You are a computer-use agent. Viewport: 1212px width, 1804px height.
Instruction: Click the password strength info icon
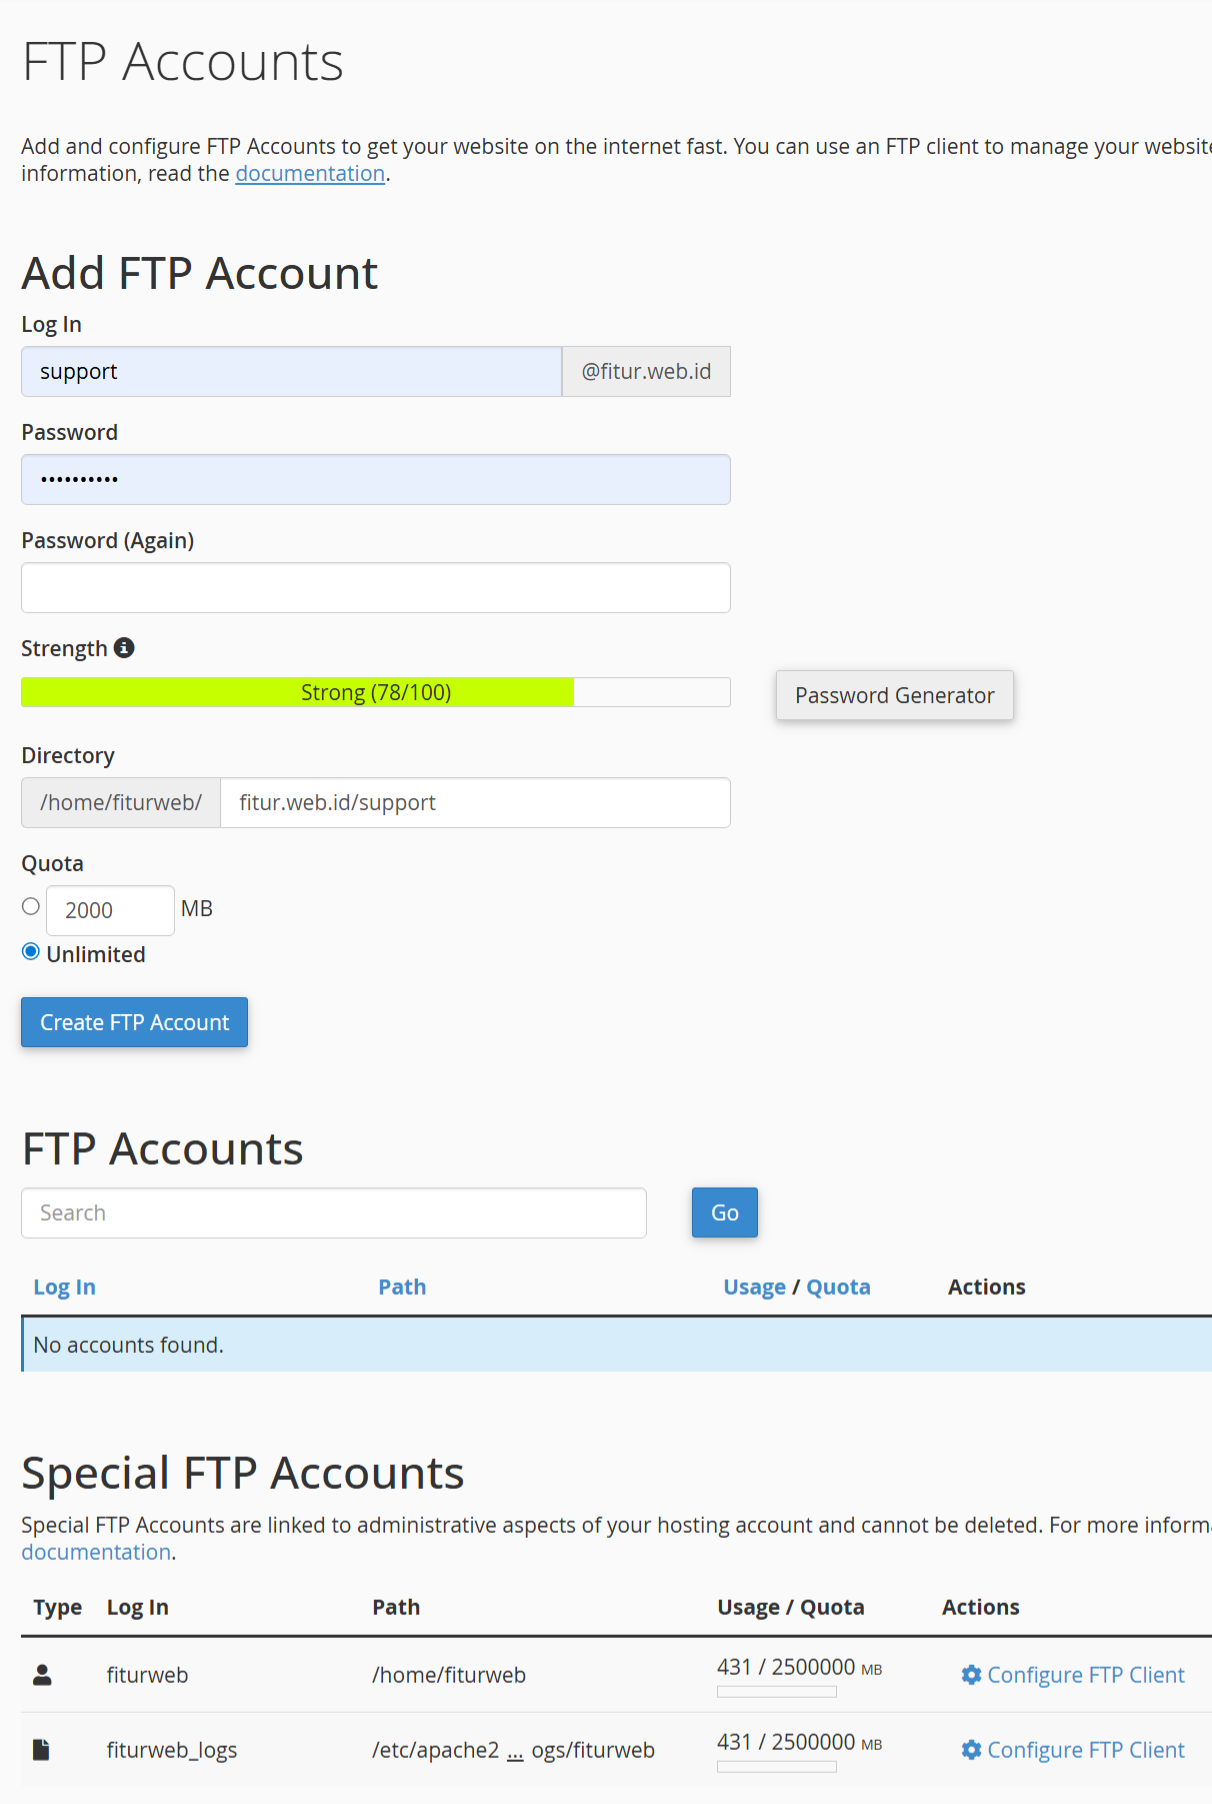(x=124, y=648)
